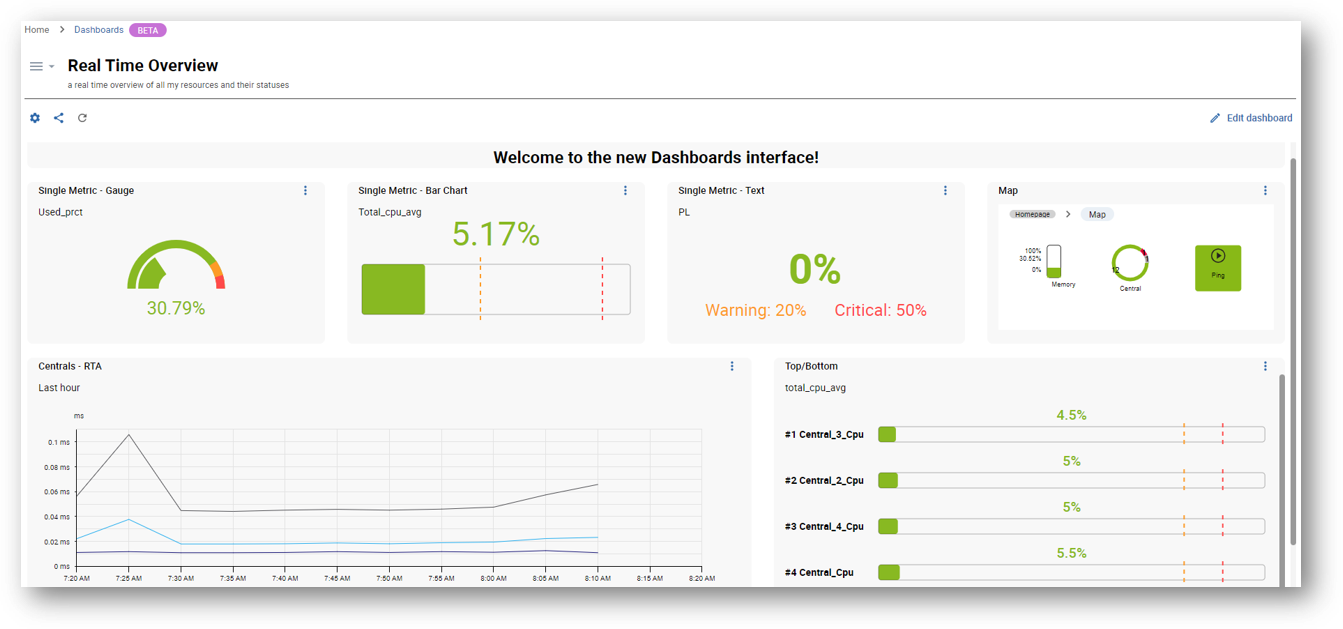1343x629 pixels.
Task: Go to Home breadcrumb link
Action: [x=37, y=30]
